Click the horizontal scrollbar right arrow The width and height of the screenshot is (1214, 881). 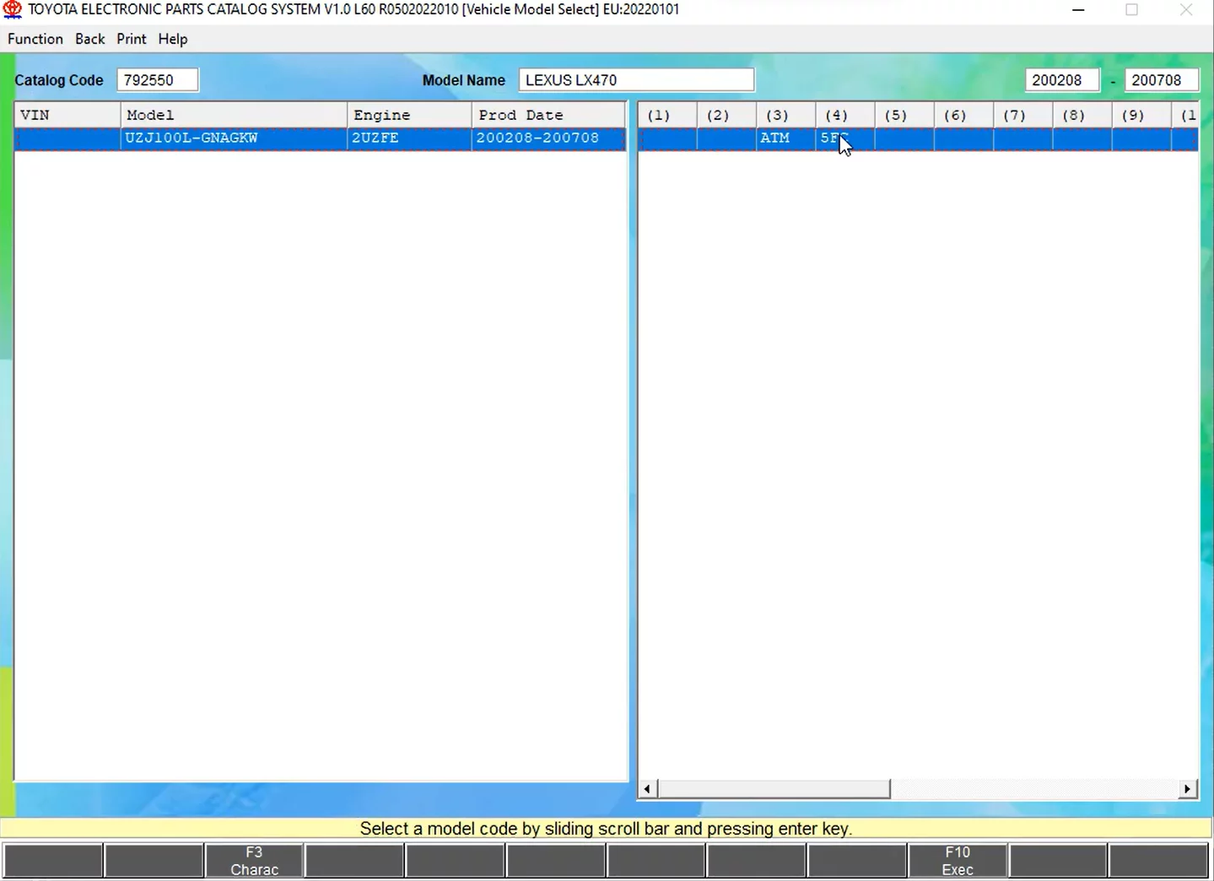(x=1187, y=789)
